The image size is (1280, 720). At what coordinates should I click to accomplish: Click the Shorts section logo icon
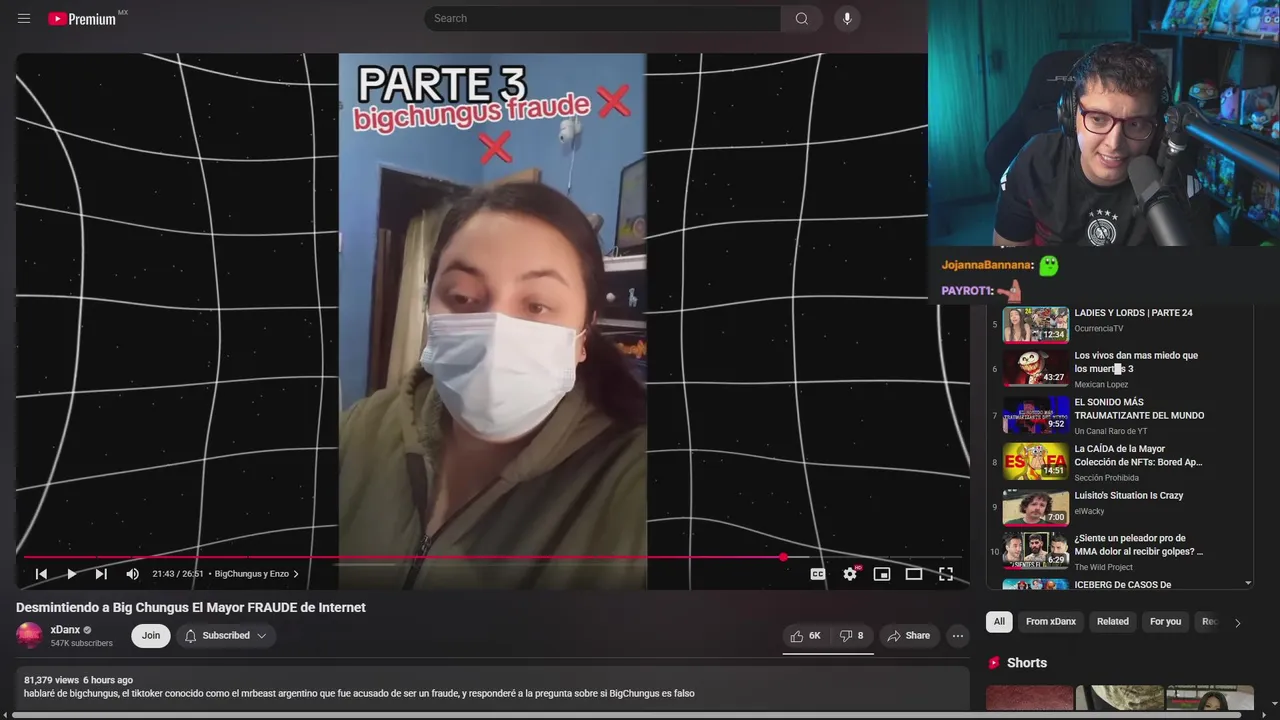pos(994,663)
